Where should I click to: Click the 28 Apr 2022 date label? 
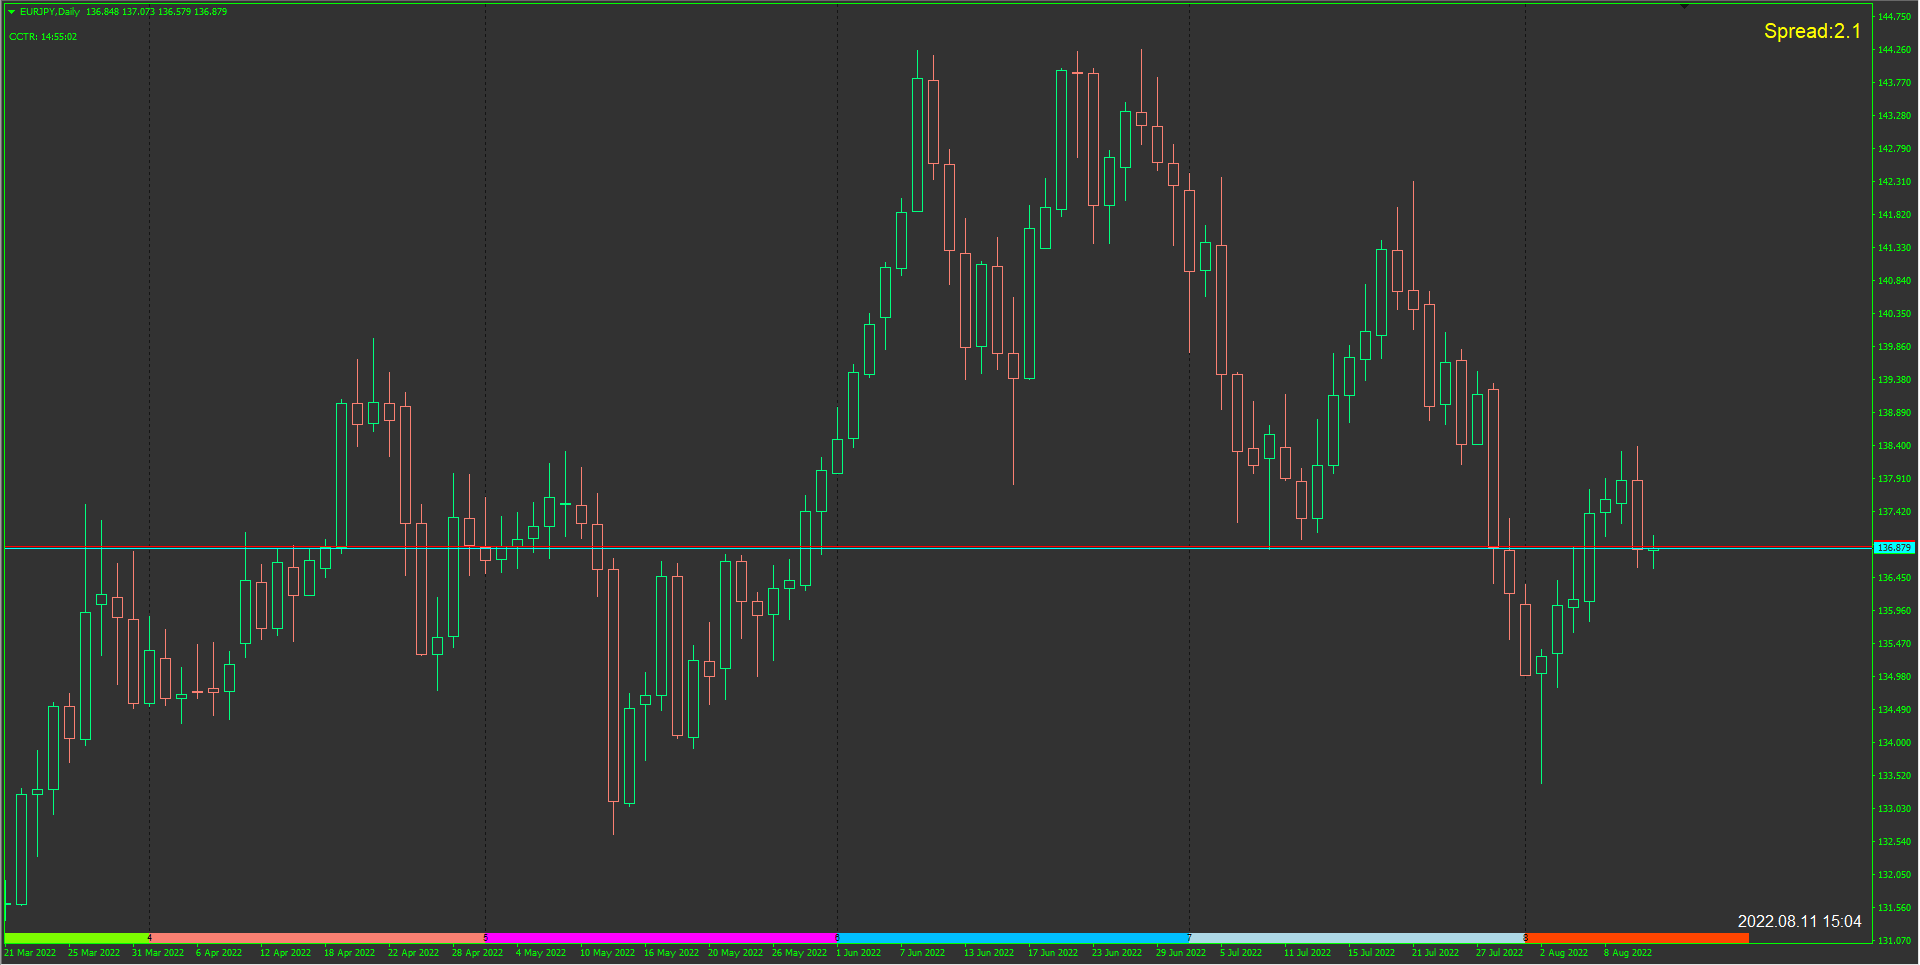click(477, 953)
